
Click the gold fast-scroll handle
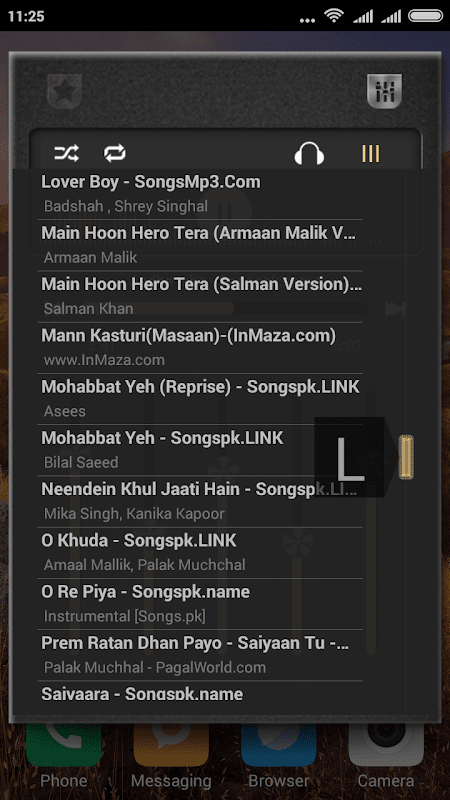(x=406, y=457)
